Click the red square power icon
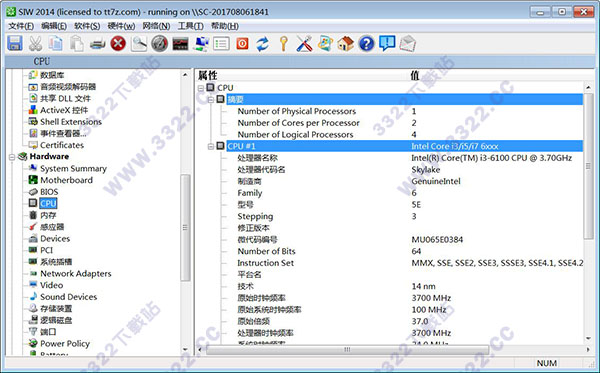Screen dimensions: 600x373 242,44
